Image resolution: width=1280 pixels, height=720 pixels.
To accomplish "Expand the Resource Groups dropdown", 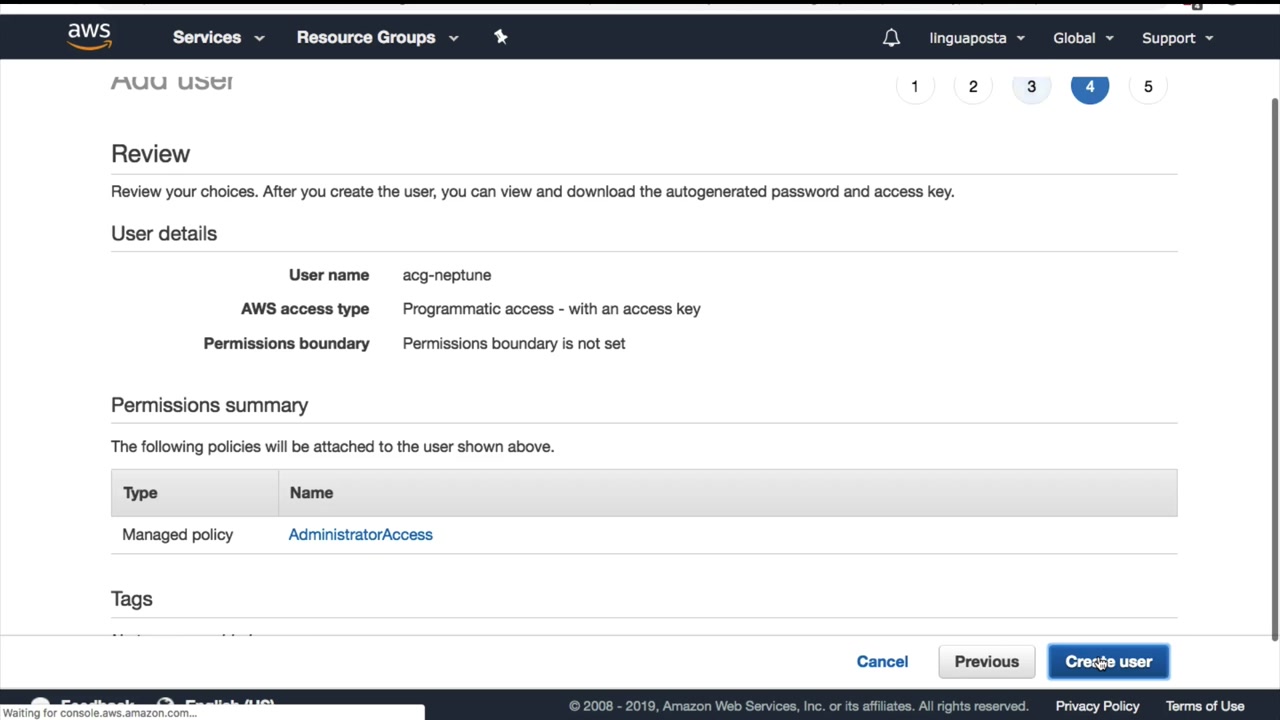I will 377,38.
